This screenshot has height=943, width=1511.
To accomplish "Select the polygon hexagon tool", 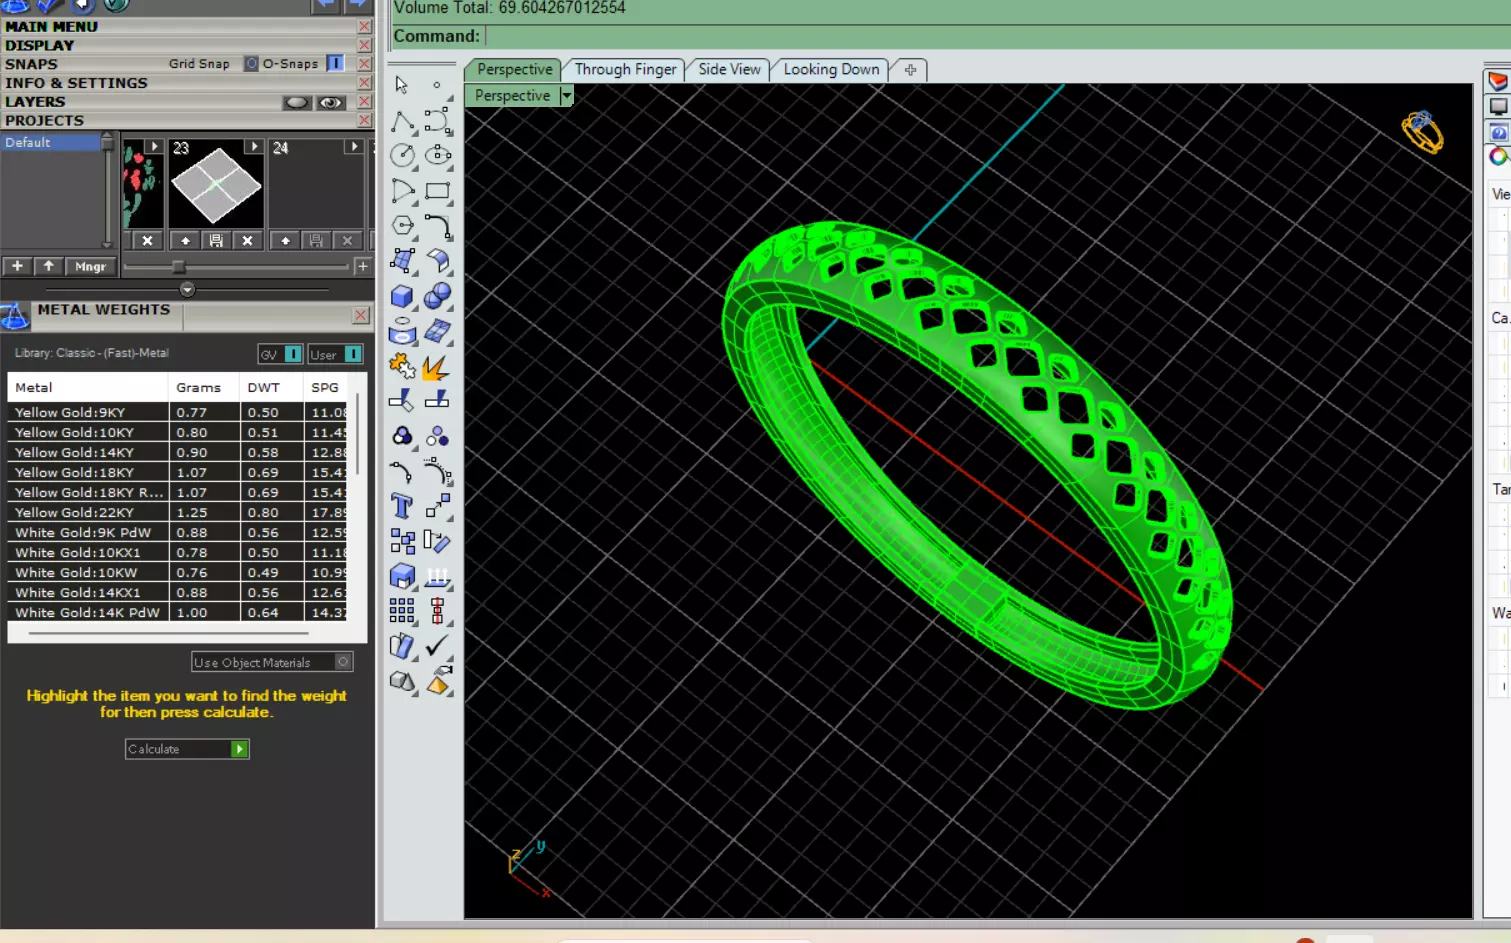I will click(402, 226).
